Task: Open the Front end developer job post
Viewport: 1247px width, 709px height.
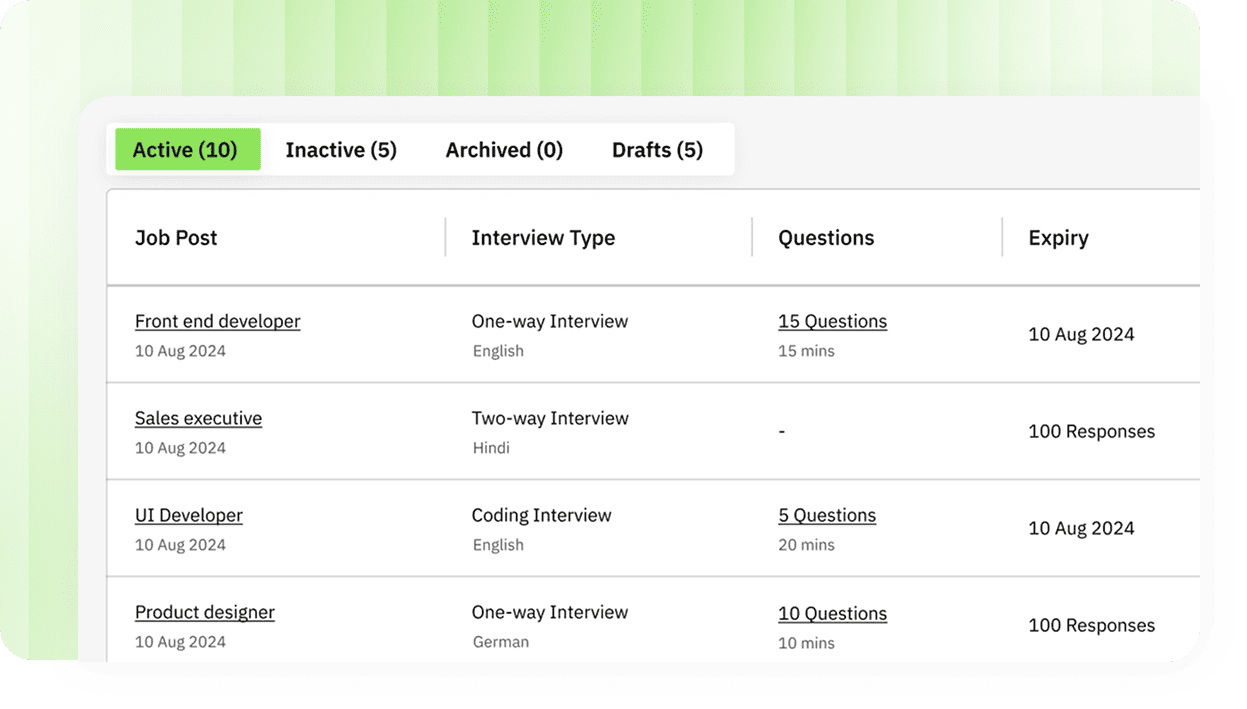Action: click(x=217, y=321)
